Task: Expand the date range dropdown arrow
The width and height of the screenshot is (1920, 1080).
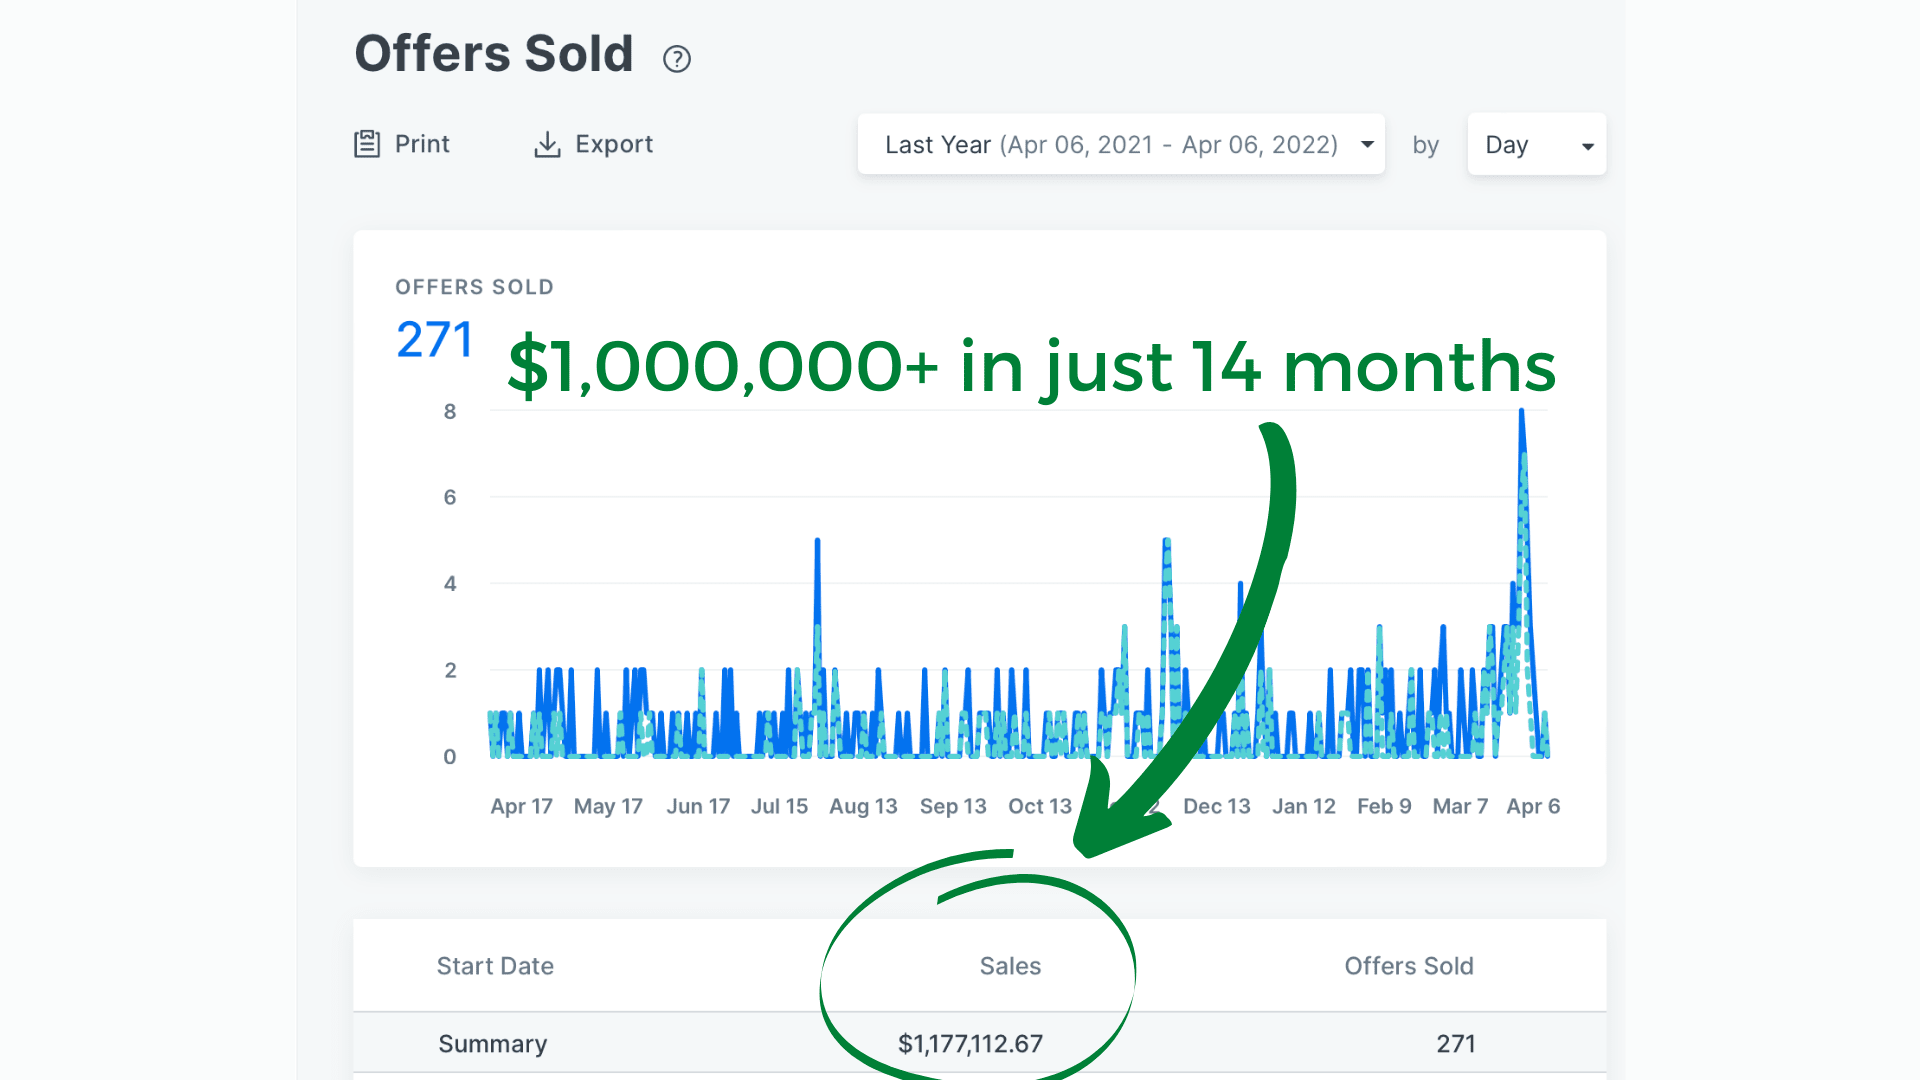Action: (1367, 145)
